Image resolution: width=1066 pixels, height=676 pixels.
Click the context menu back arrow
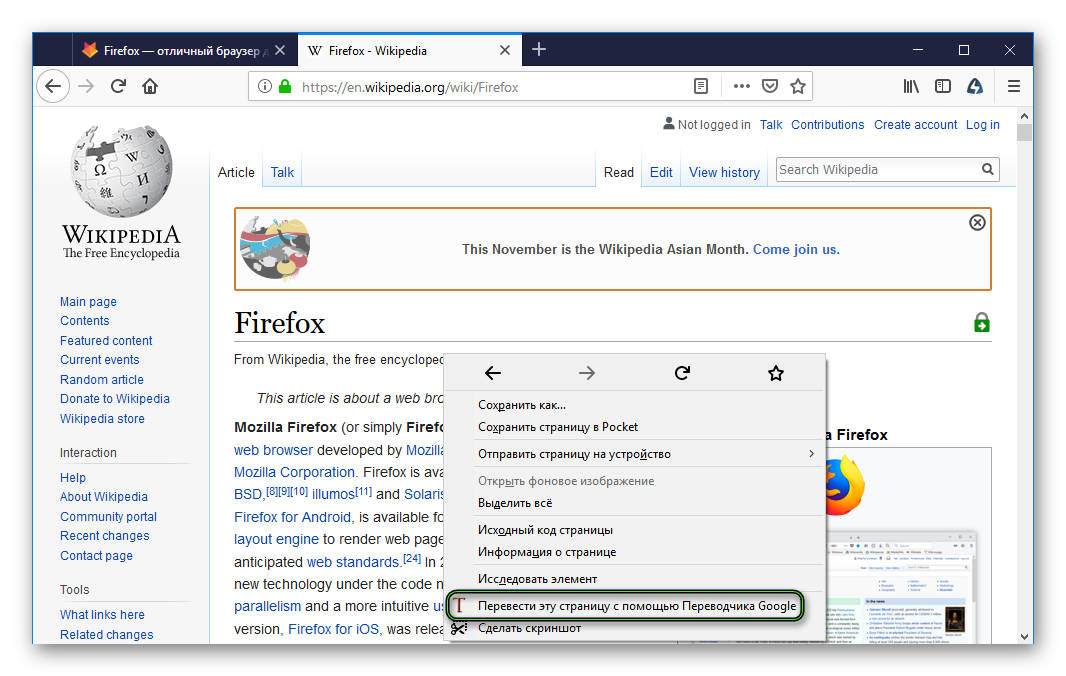[x=493, y=373]
